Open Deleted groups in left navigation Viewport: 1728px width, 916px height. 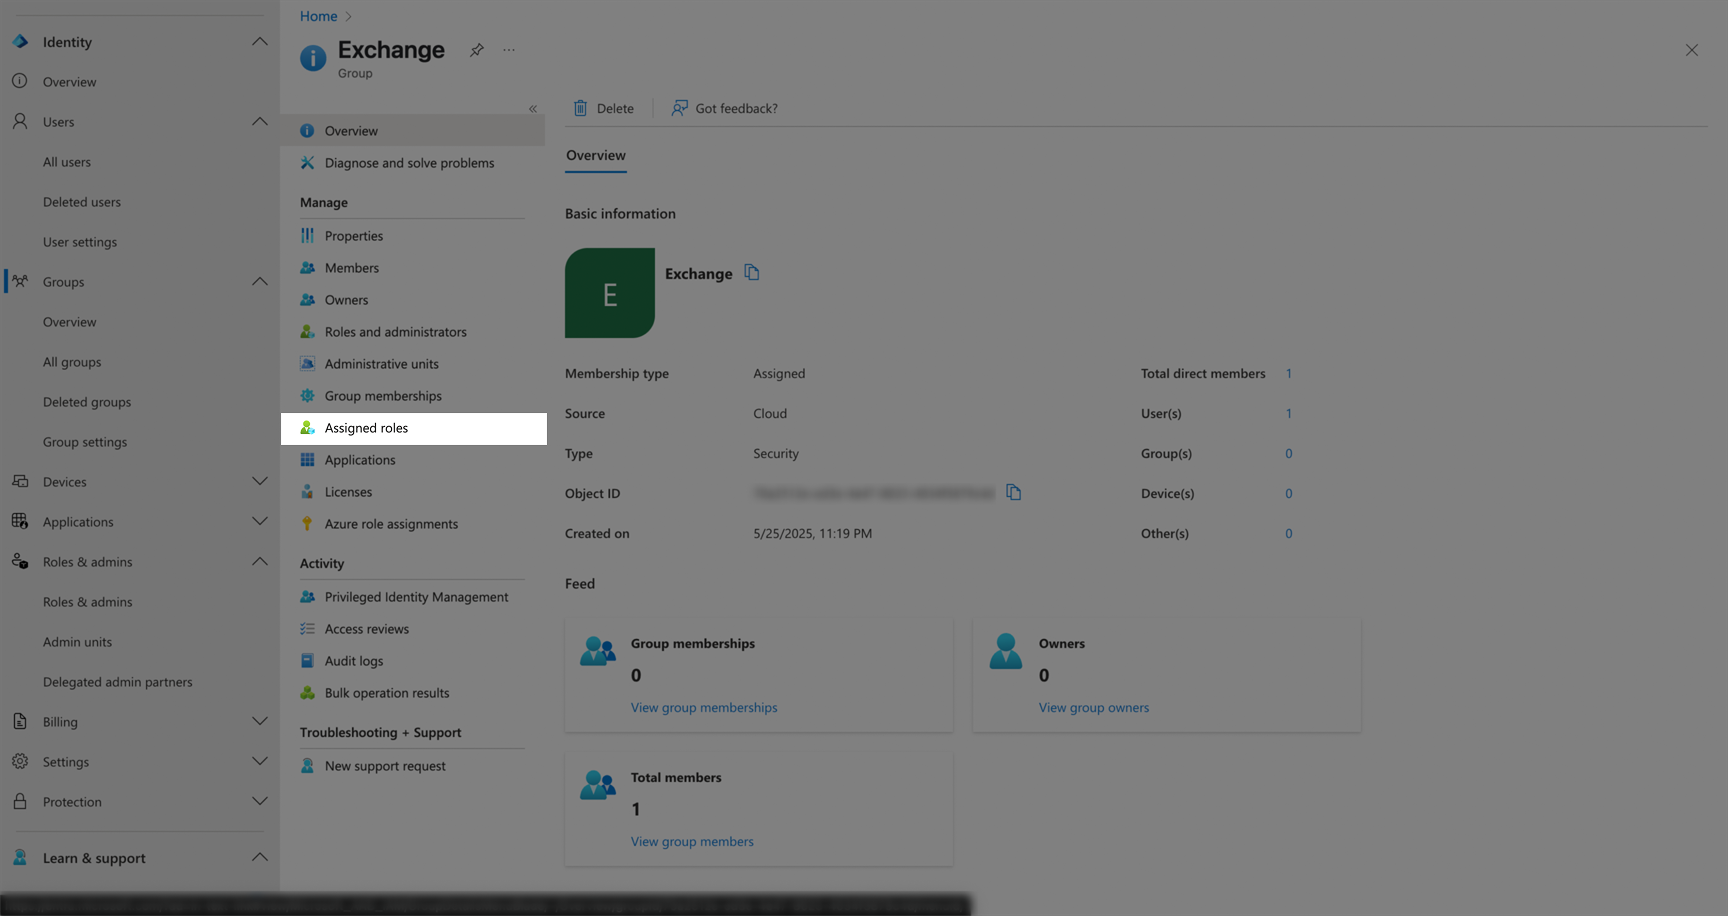point(87,402)
